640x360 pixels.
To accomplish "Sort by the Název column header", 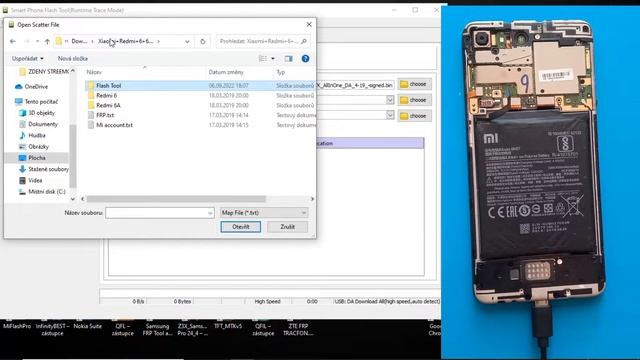I will point(94,72).
